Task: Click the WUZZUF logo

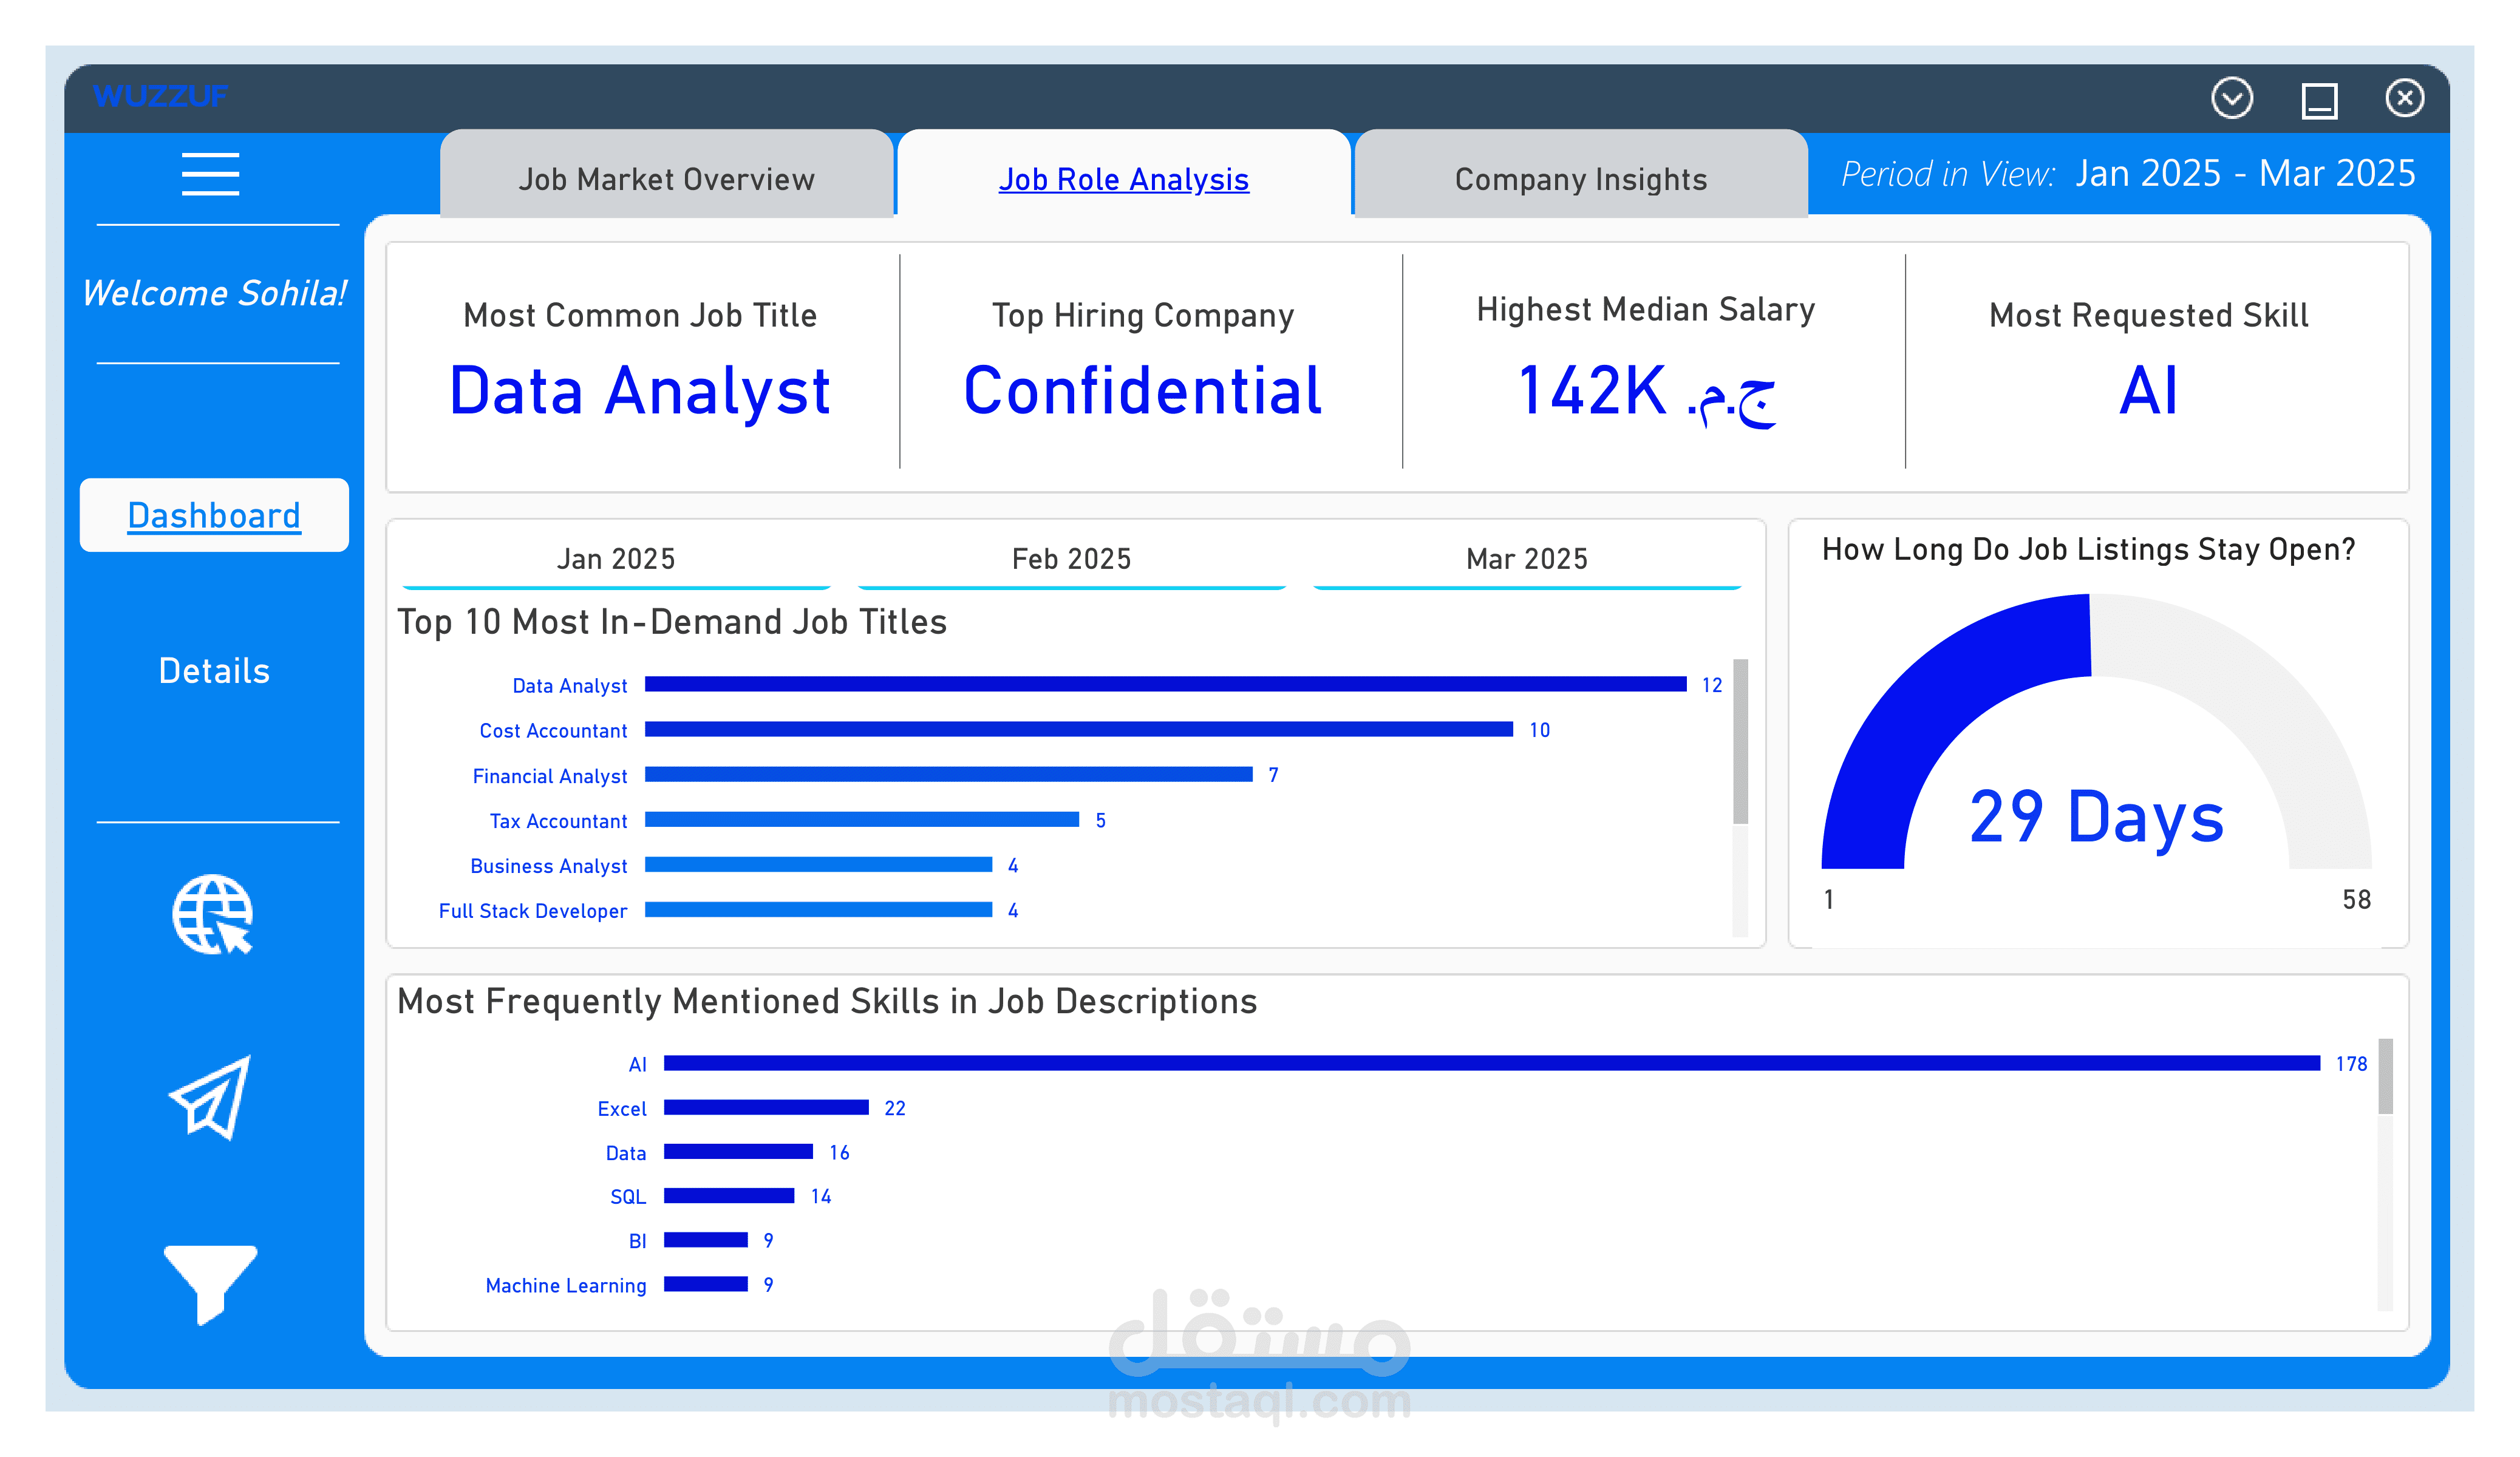Action: coord(160,97)
